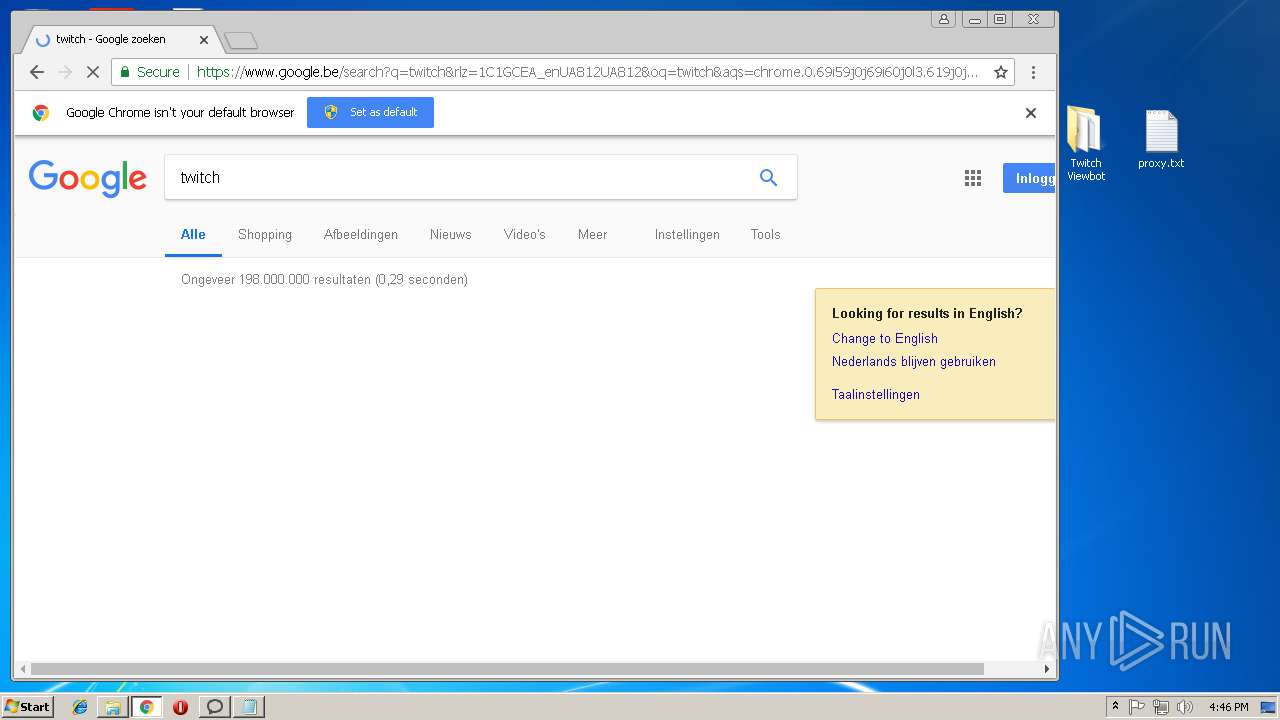The image size is (1280, 720).
Task: Click the horizontal scrollbar right arrow
Action: point(1047,669)
